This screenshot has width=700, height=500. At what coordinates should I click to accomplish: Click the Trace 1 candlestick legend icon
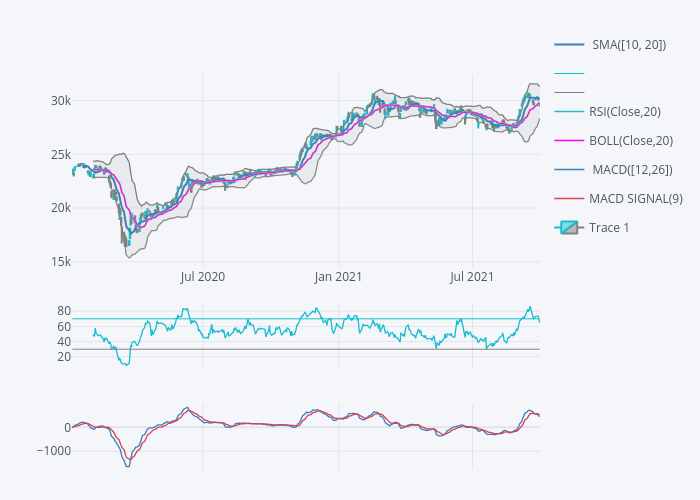tap(569, 228)
